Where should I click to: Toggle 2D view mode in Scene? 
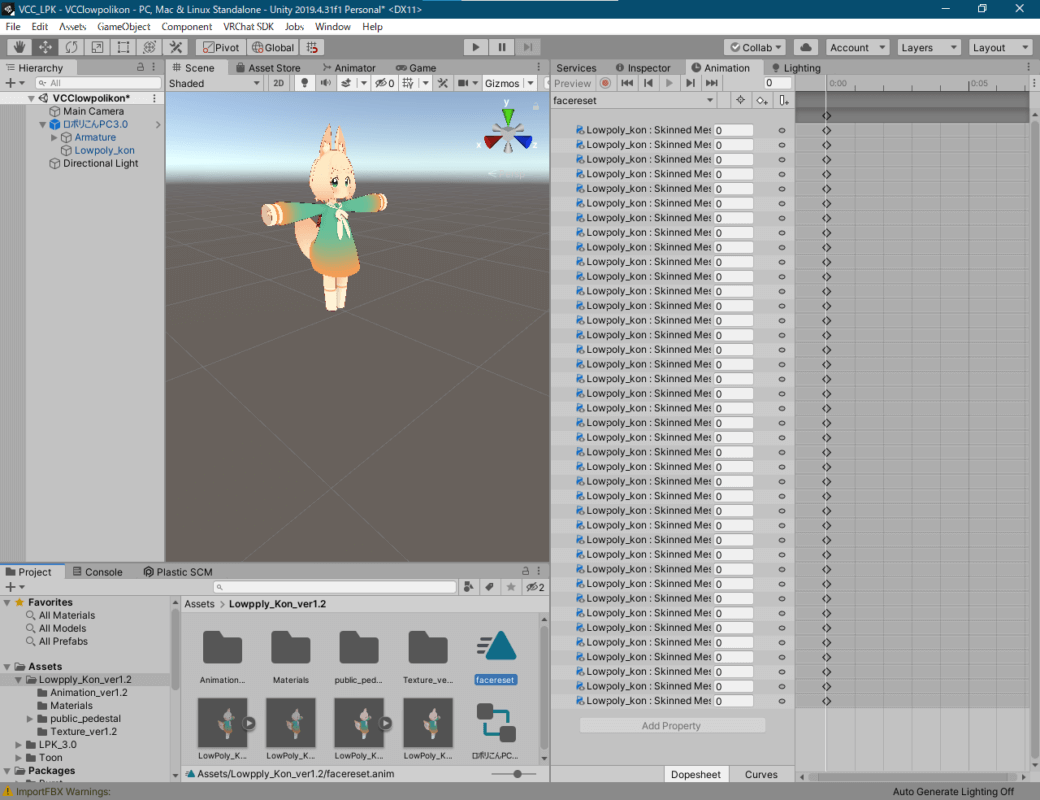point(280,84)
